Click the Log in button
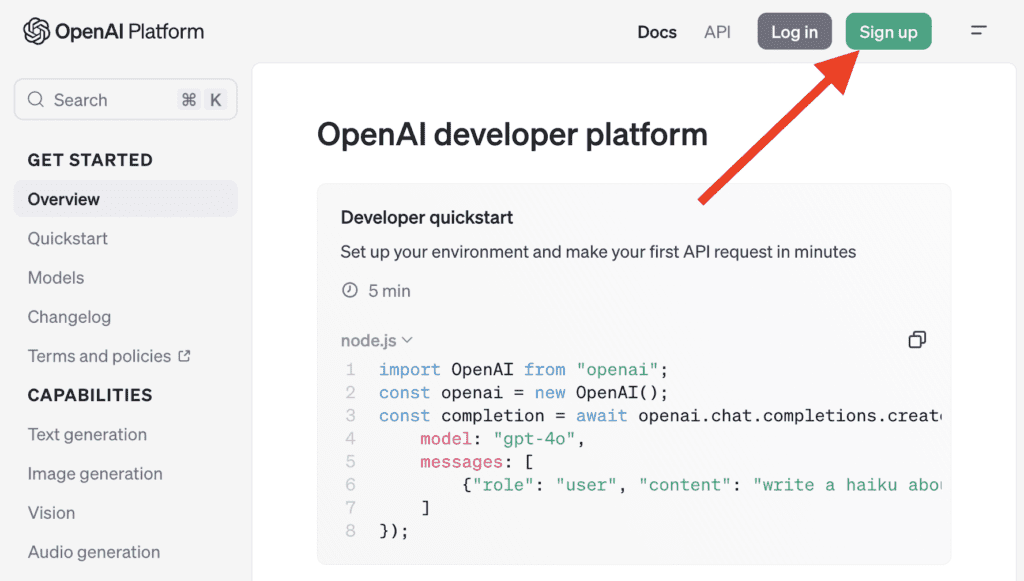The width and height of the screenshot is (1024, 581). (794, 31)
